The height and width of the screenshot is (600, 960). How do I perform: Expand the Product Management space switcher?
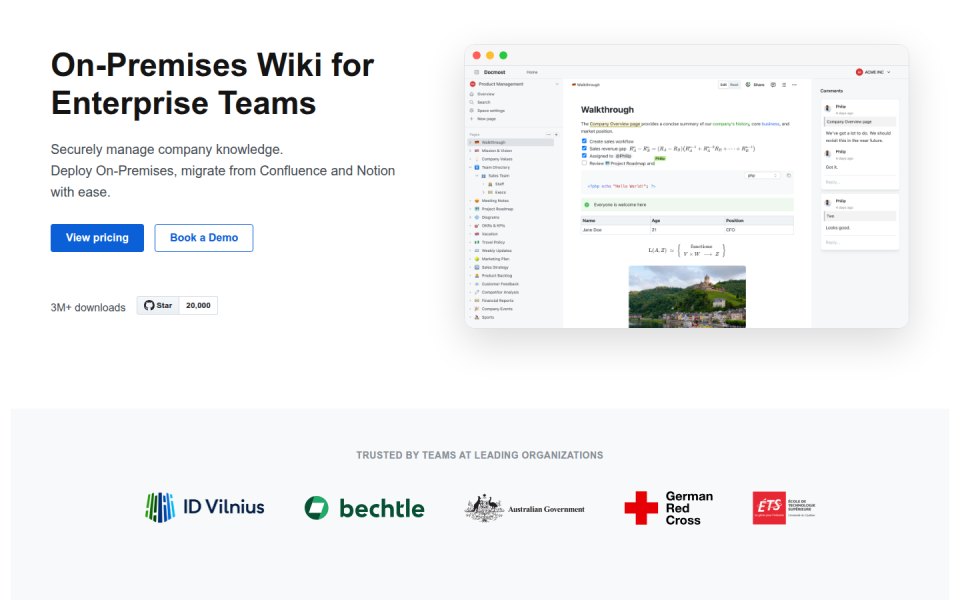click(x=514, y=84)
